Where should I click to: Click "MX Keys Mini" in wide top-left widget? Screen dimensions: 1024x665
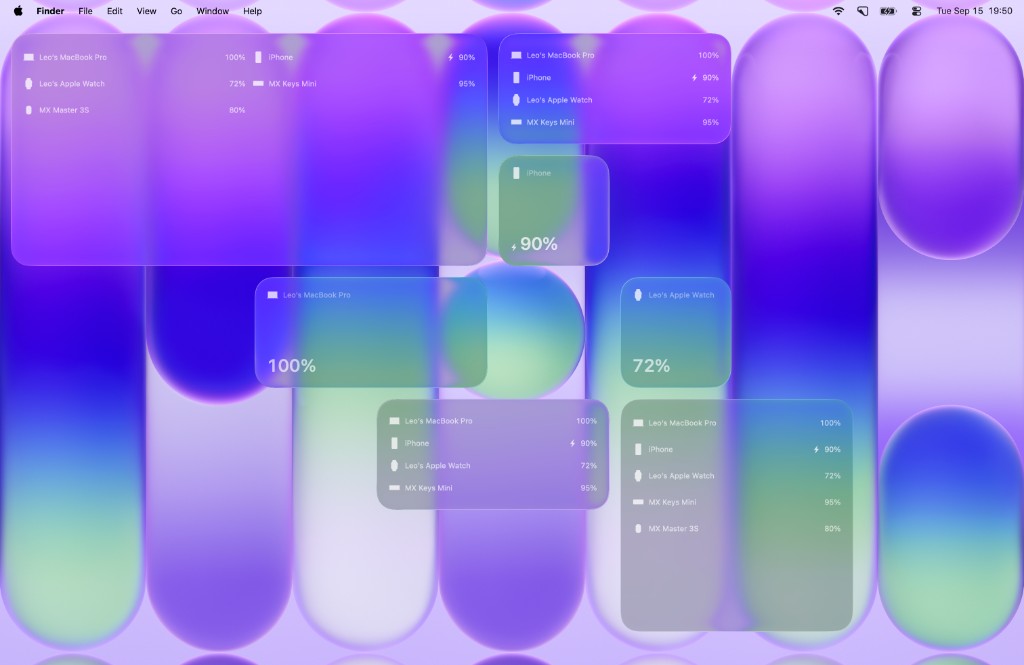coord(293,84)
